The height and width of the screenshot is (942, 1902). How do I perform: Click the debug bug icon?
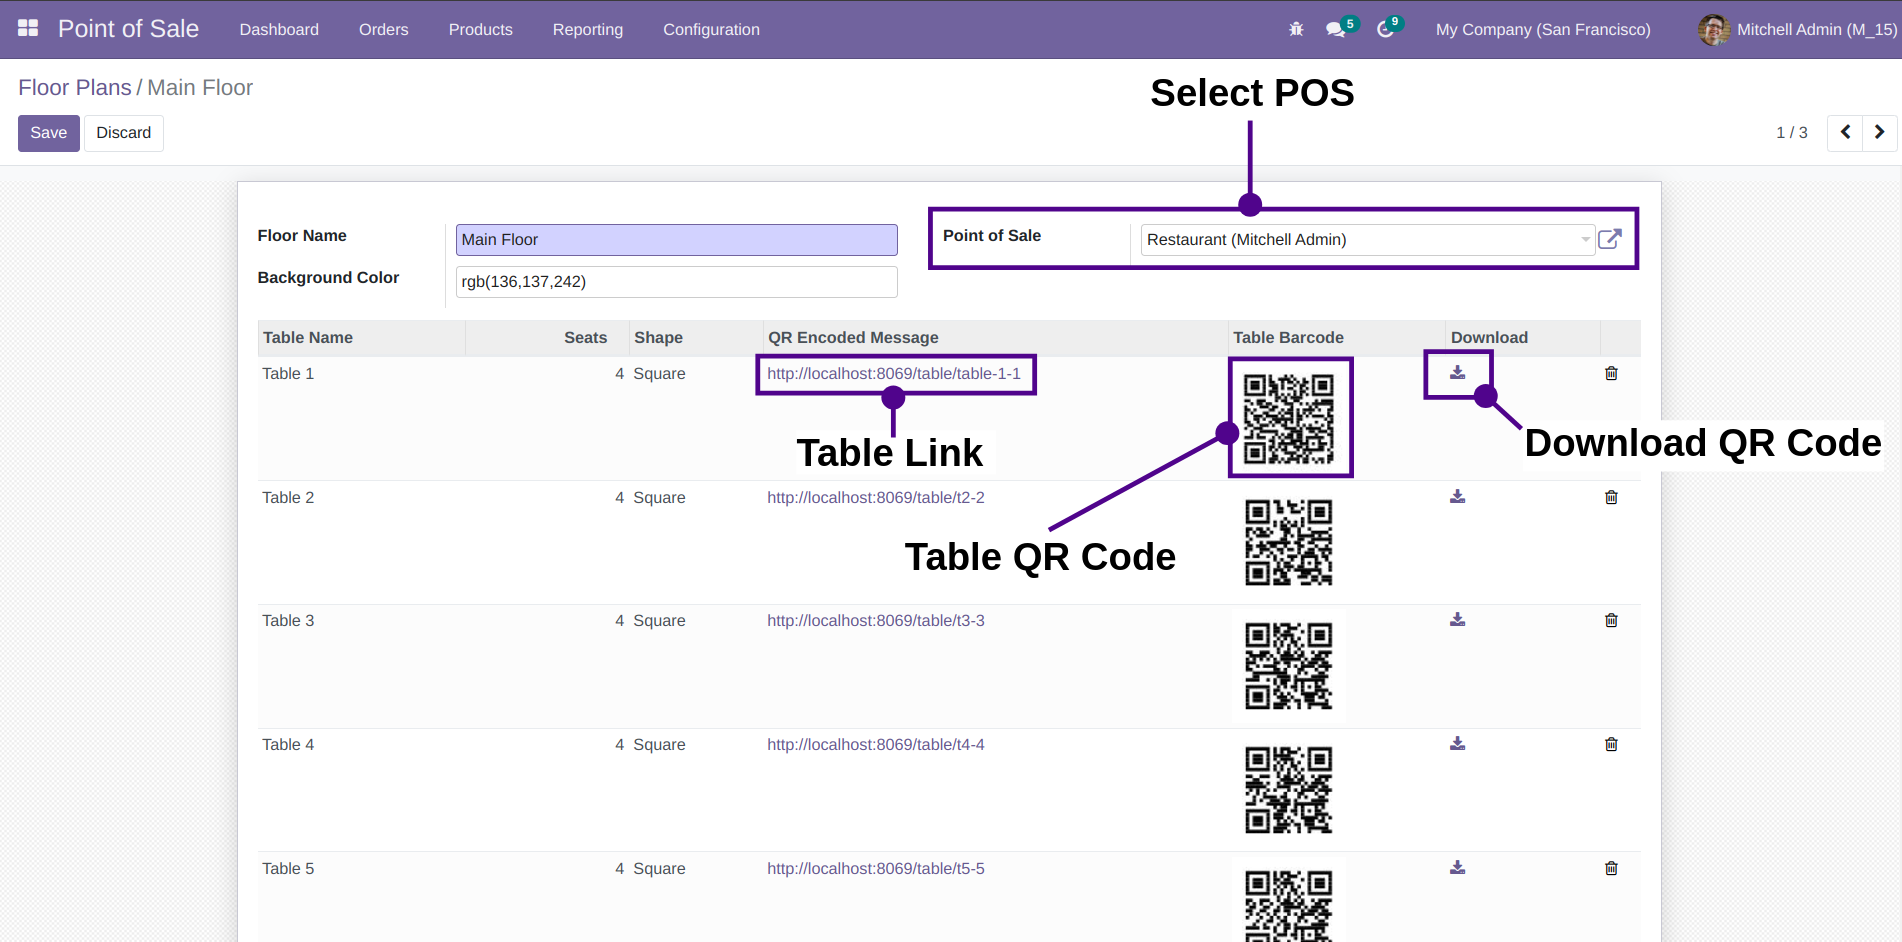click(1296, 29)
